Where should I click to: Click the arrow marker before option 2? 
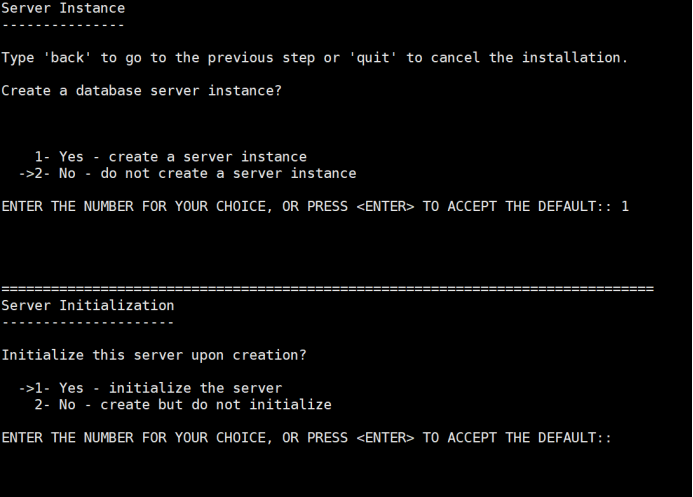26,174
